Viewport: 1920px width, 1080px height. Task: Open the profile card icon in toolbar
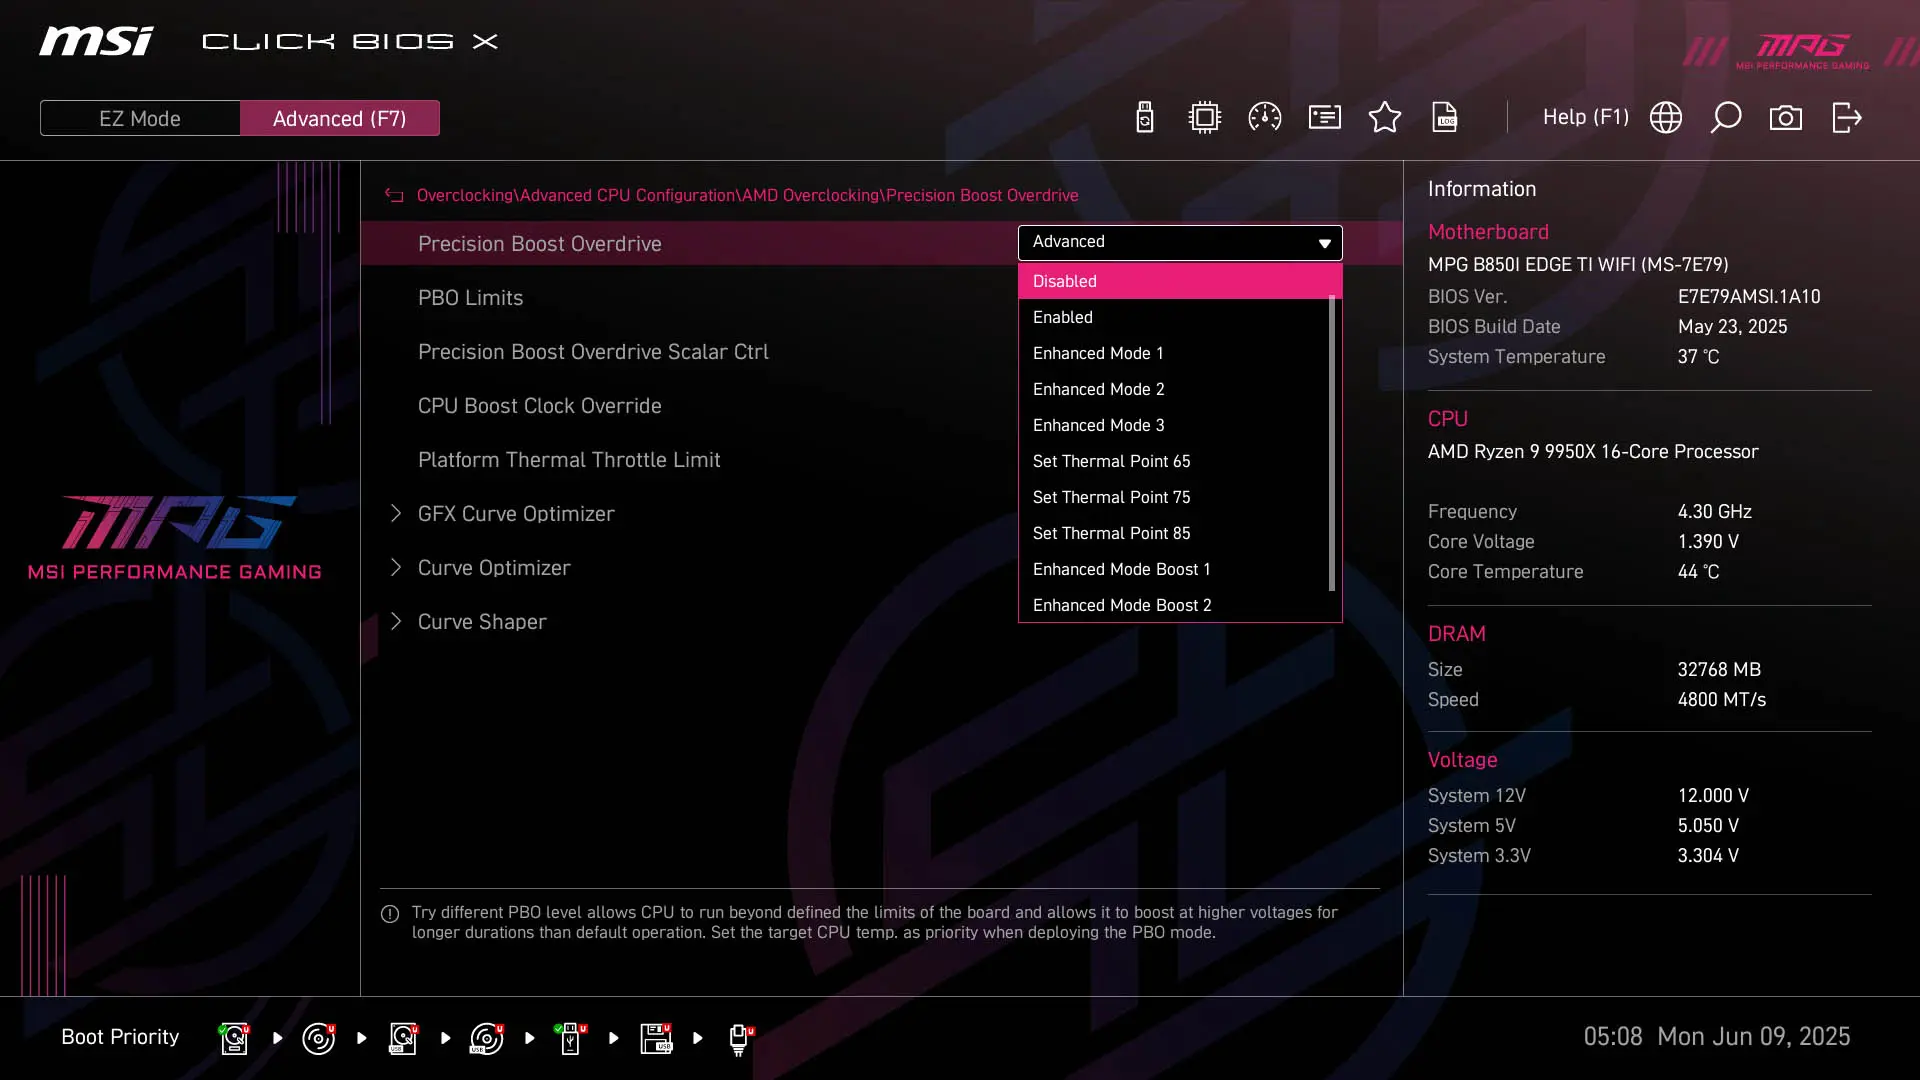[x=1325, y=117]
